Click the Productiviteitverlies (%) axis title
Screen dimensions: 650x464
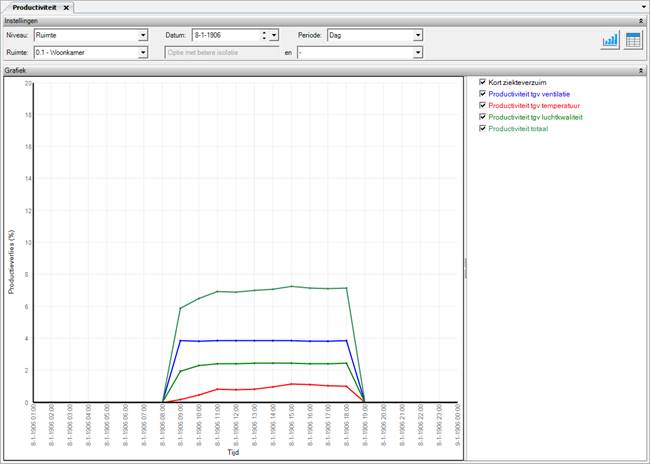[11, 262]
